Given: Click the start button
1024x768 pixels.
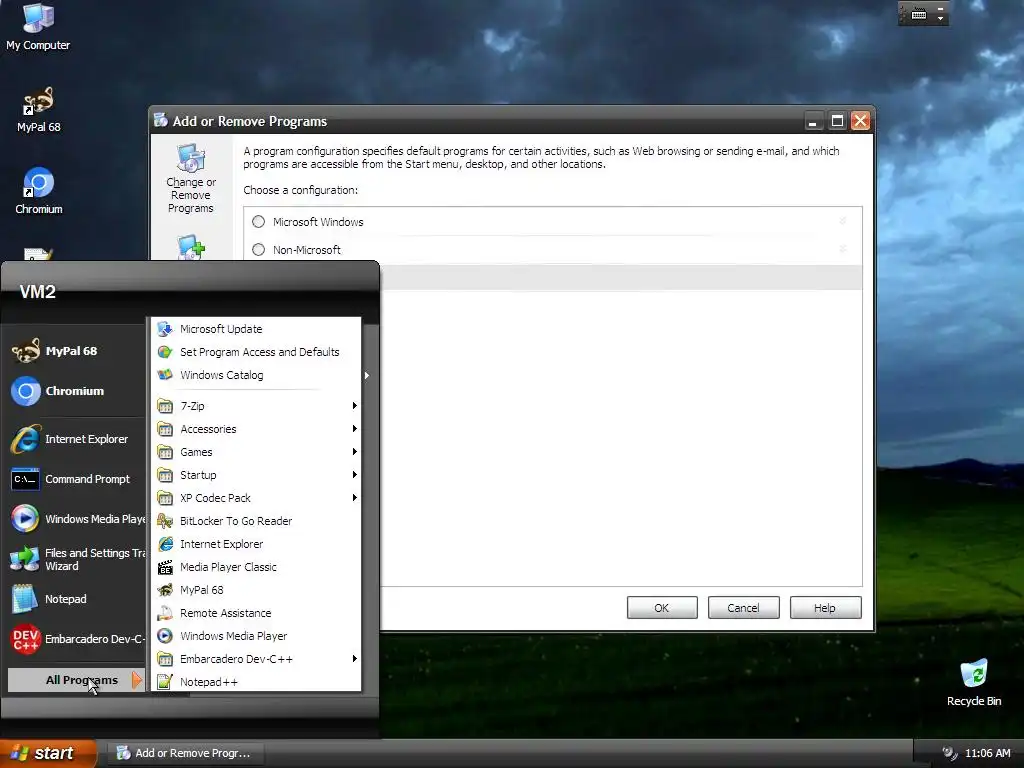Looking at the screenshot, I should tap(48, 753).
